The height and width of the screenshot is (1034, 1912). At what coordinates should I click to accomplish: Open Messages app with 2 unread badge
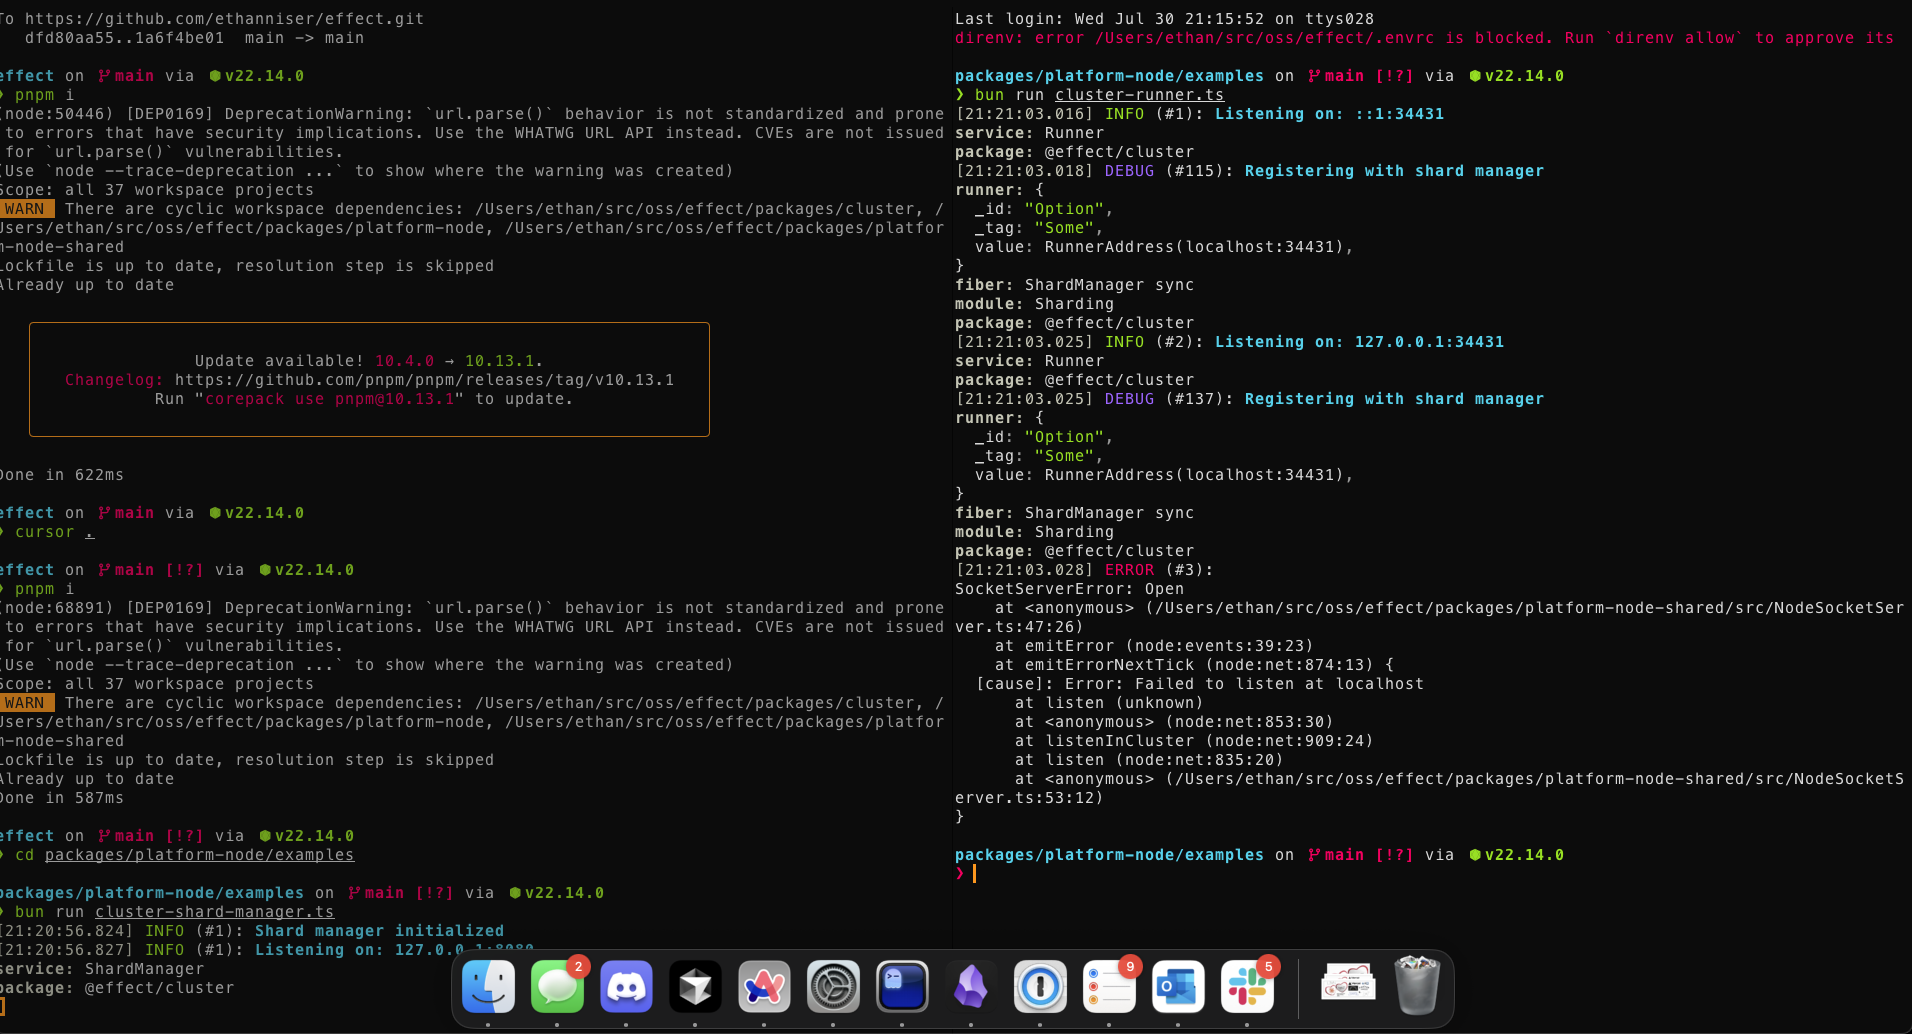[557, 987]
